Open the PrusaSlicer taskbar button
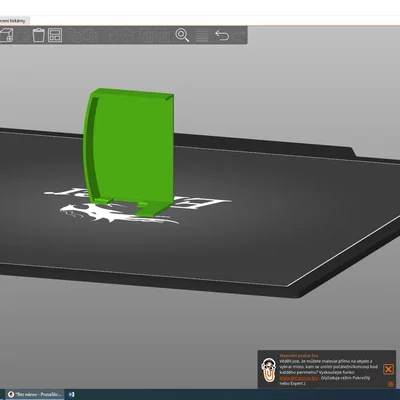This screenshot has height=400, width=400. click(35, 394)
